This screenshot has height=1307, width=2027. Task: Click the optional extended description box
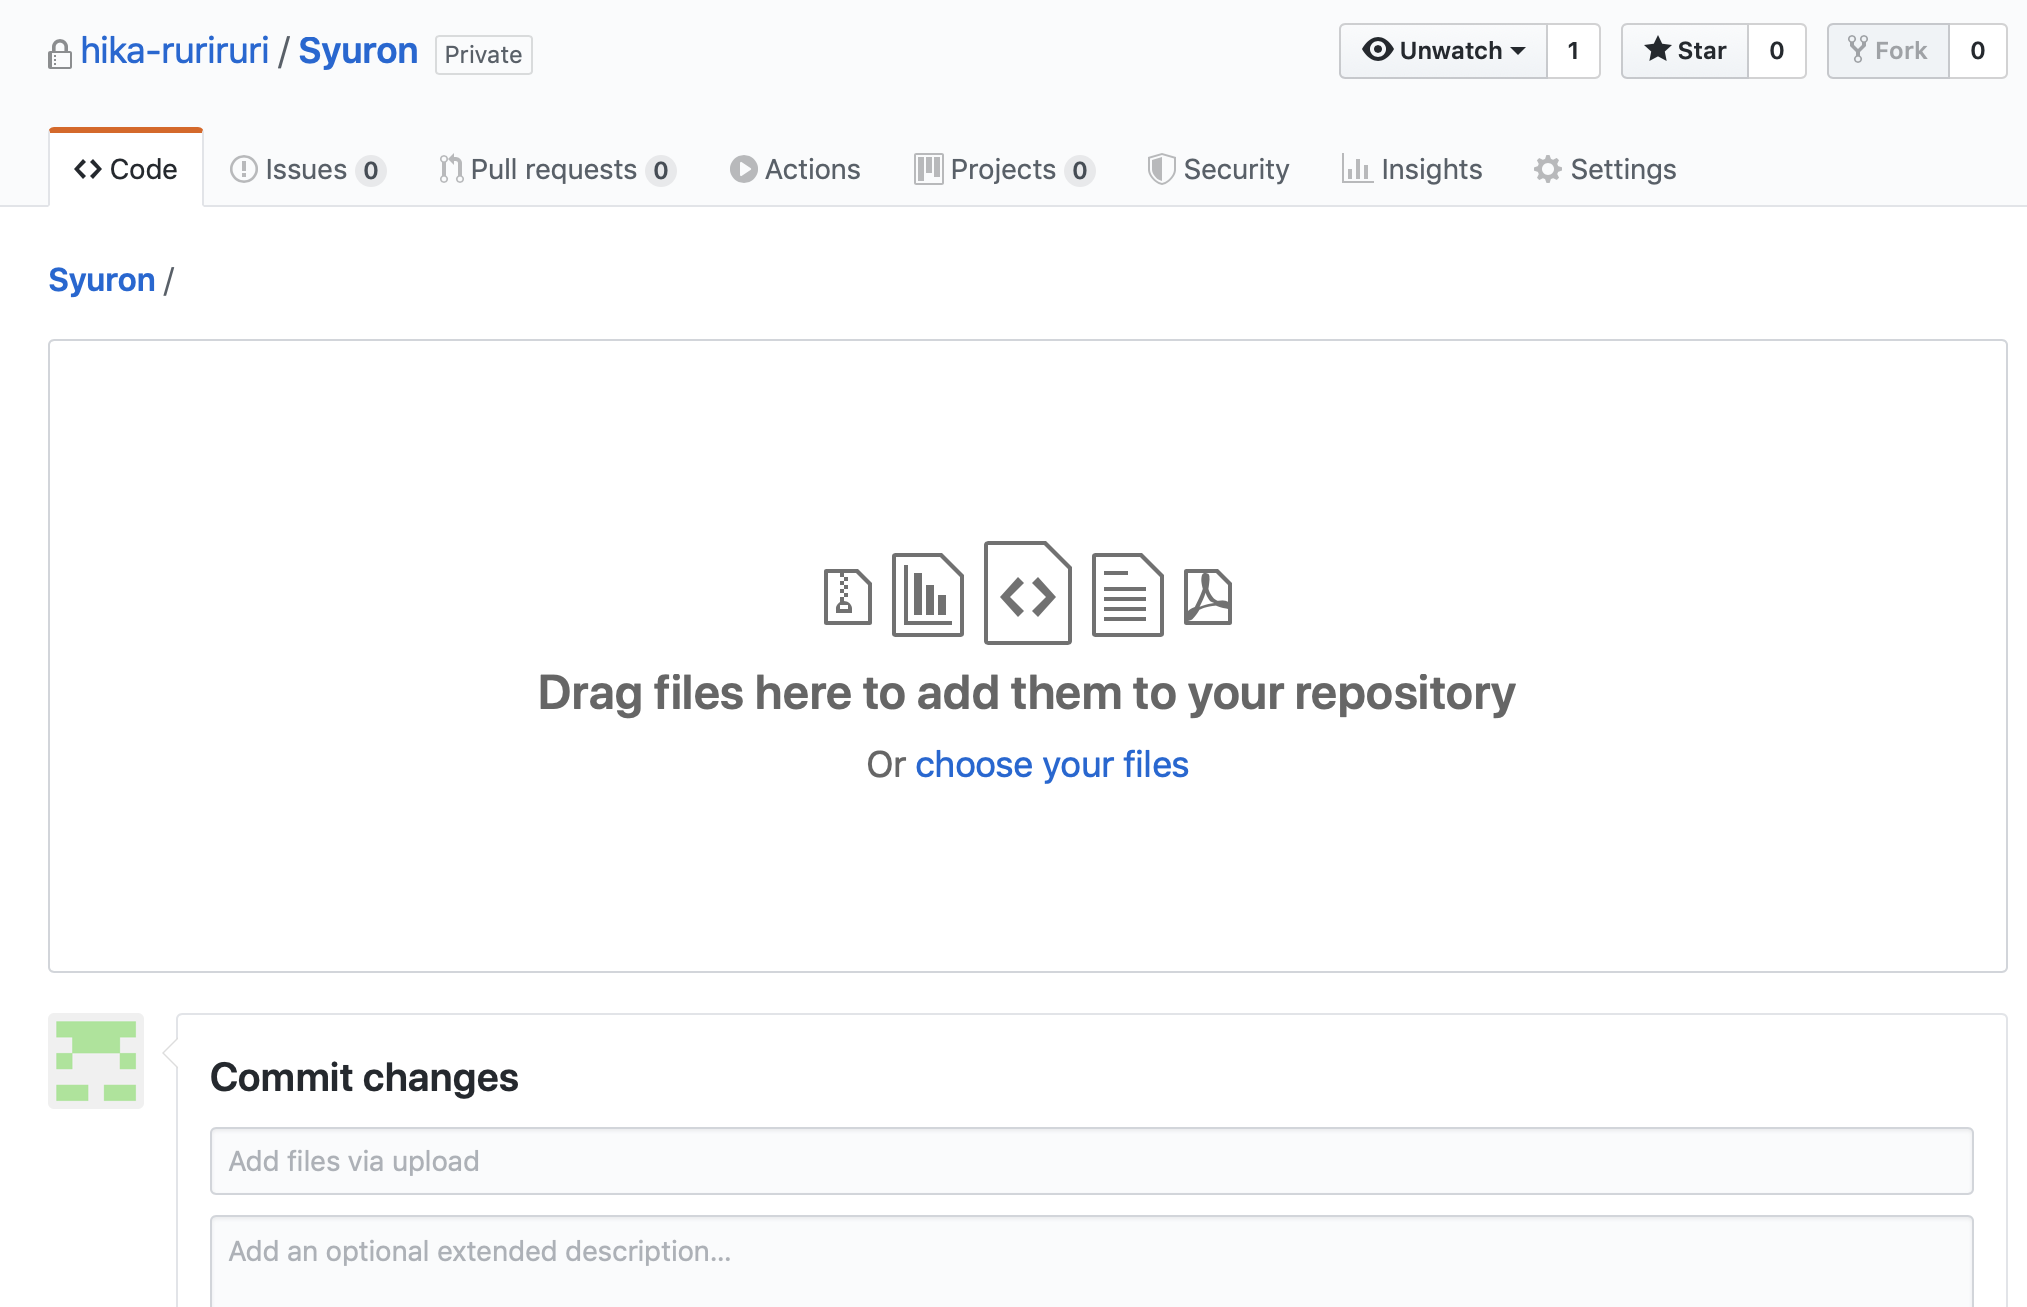click(1091, 1258)
